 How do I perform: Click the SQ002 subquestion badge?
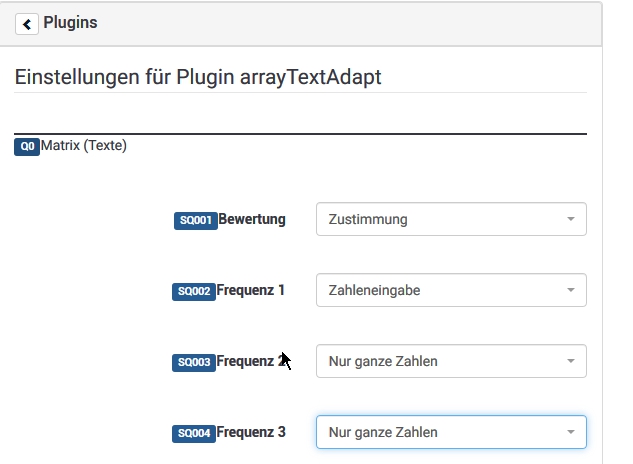click(x=195, y=291)
